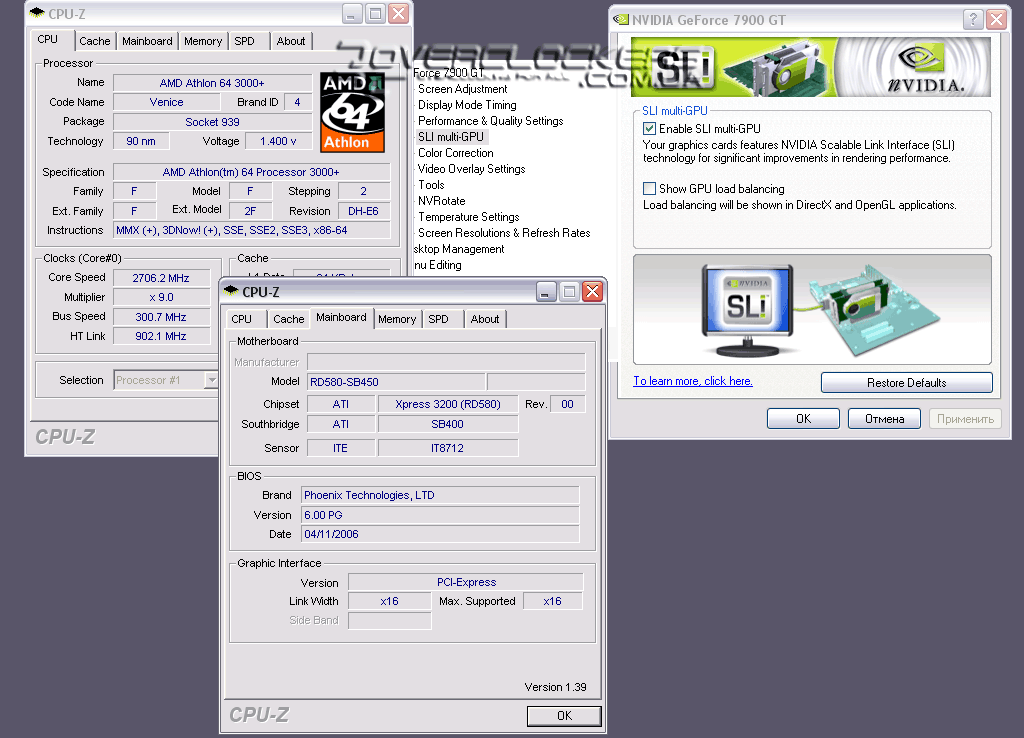Click the Bus Speed value 300.7 MHz

(161, 317)
